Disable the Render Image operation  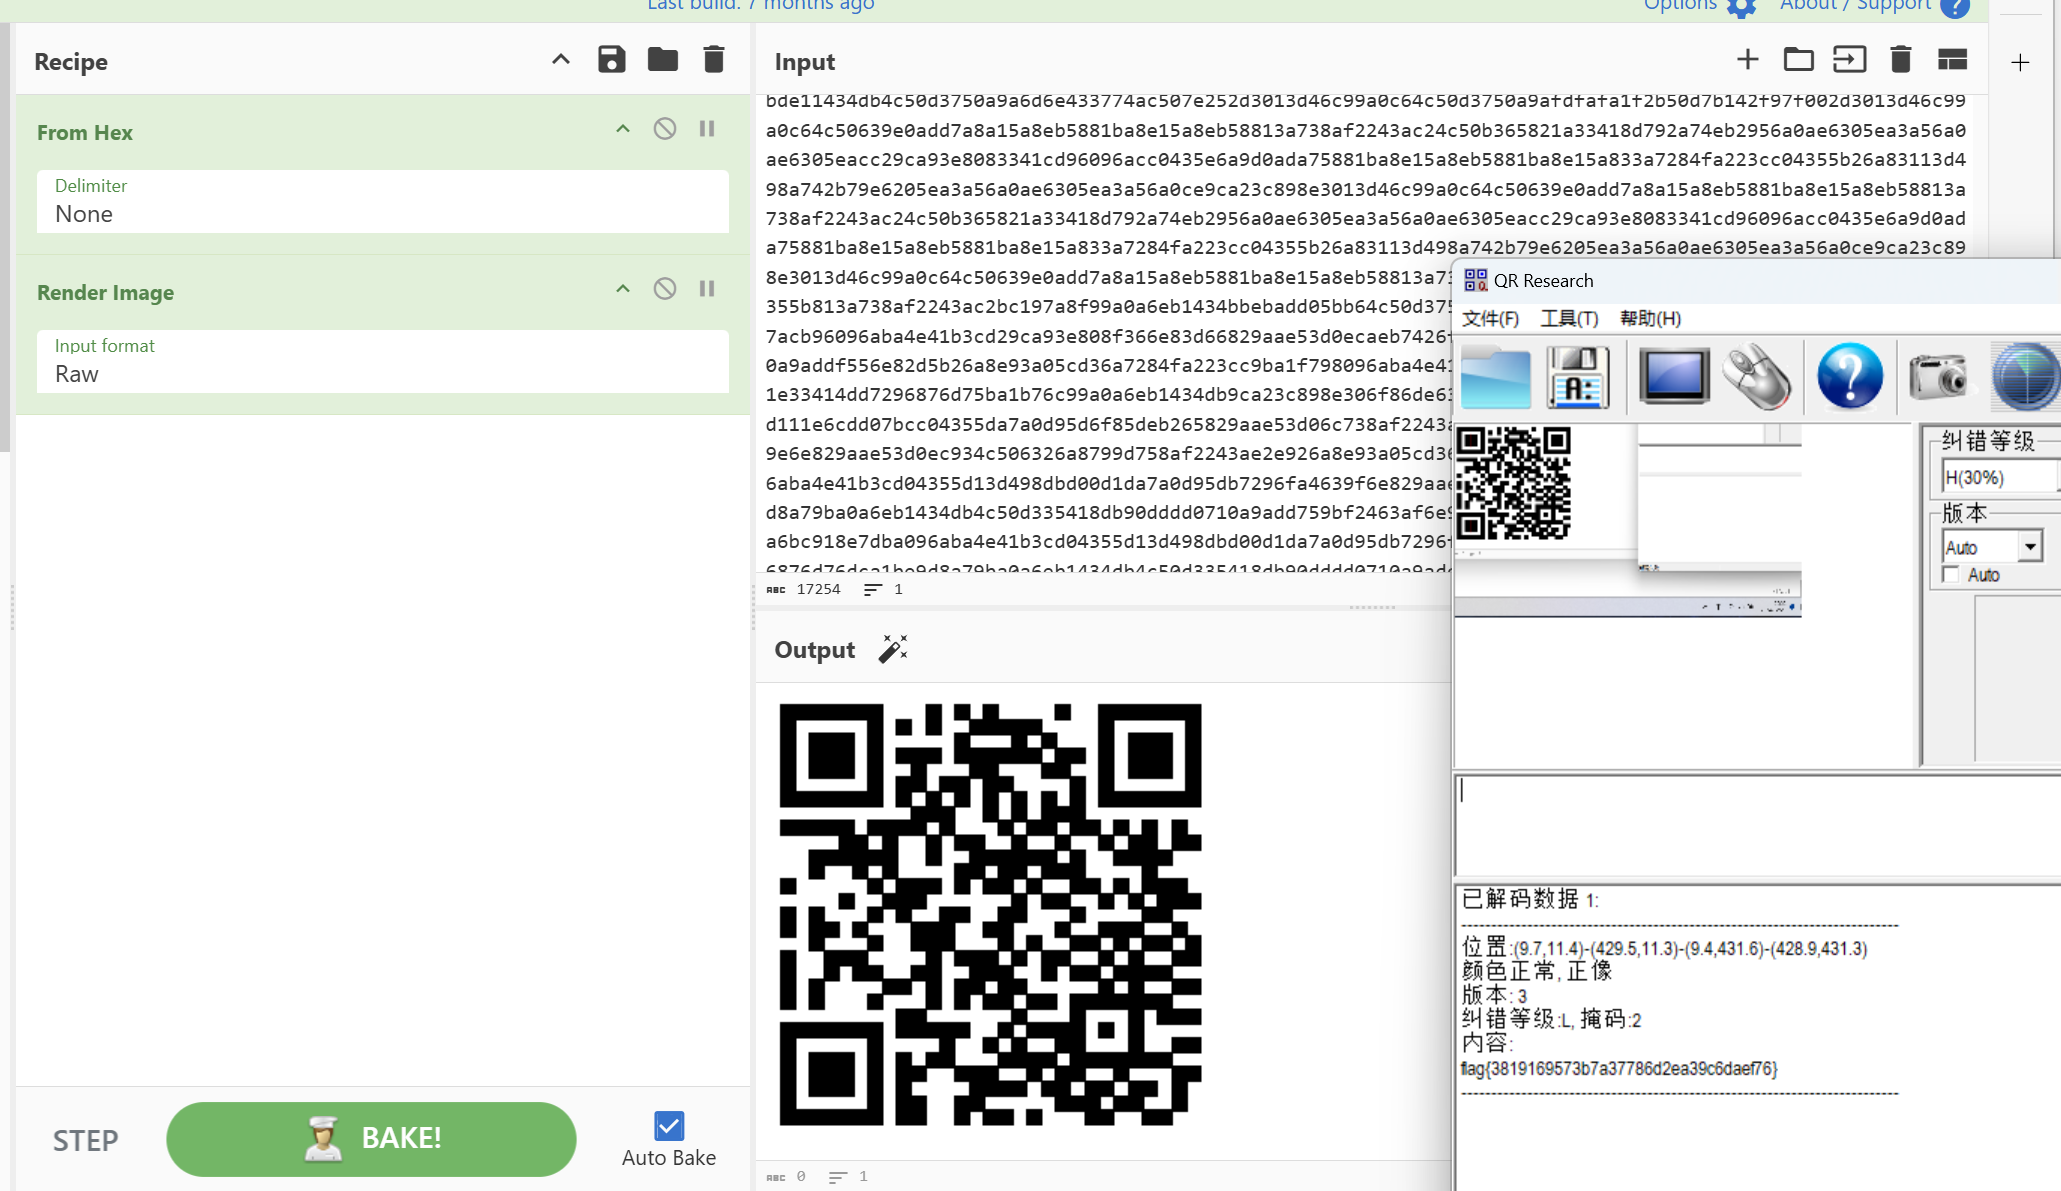pyautogui.click(x=665, y=289)
